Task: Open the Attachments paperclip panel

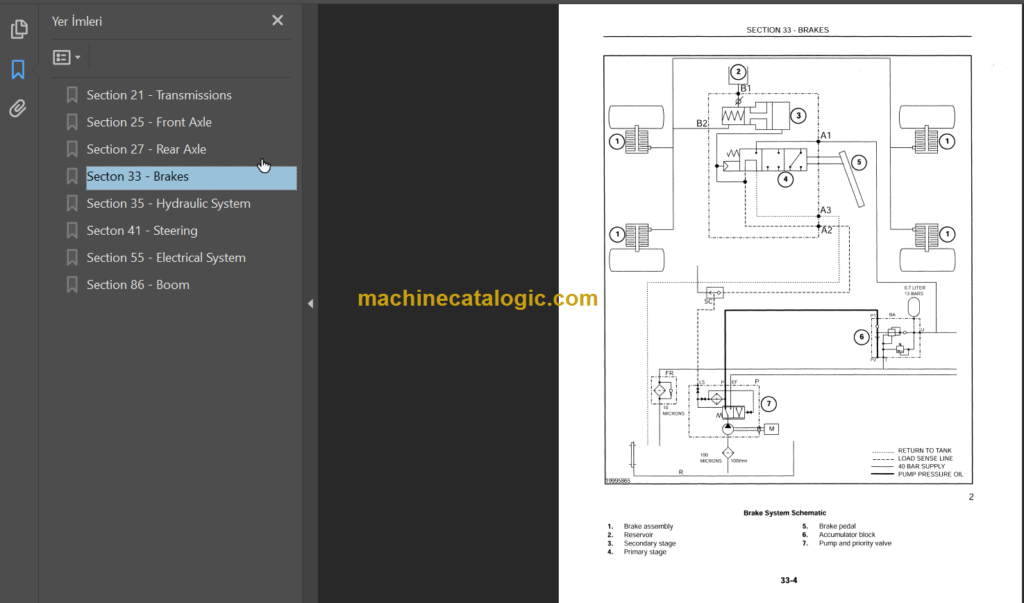Action: coord(18,108)
